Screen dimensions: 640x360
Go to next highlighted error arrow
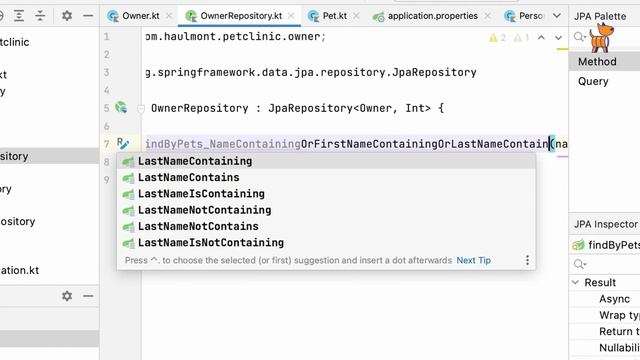point(558,38)
